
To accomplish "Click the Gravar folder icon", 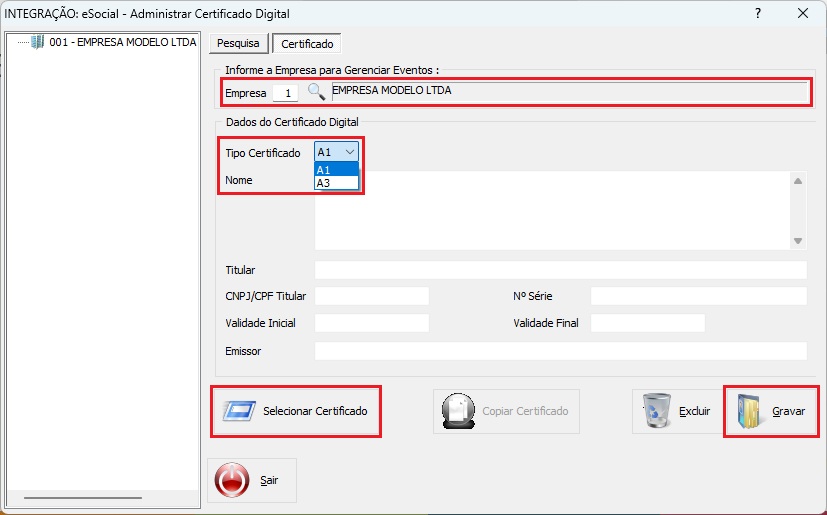I will pyautogui.click(x=748, y=411).
